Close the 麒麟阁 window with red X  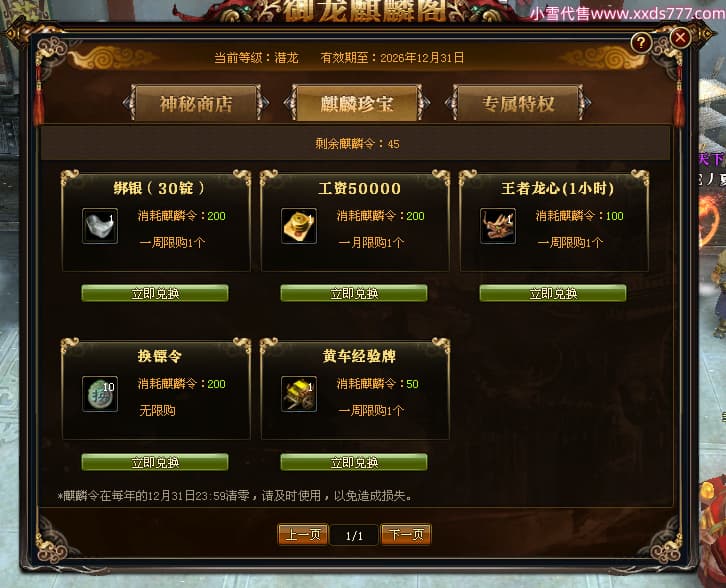pyautogui.click(x=680, y=38)
